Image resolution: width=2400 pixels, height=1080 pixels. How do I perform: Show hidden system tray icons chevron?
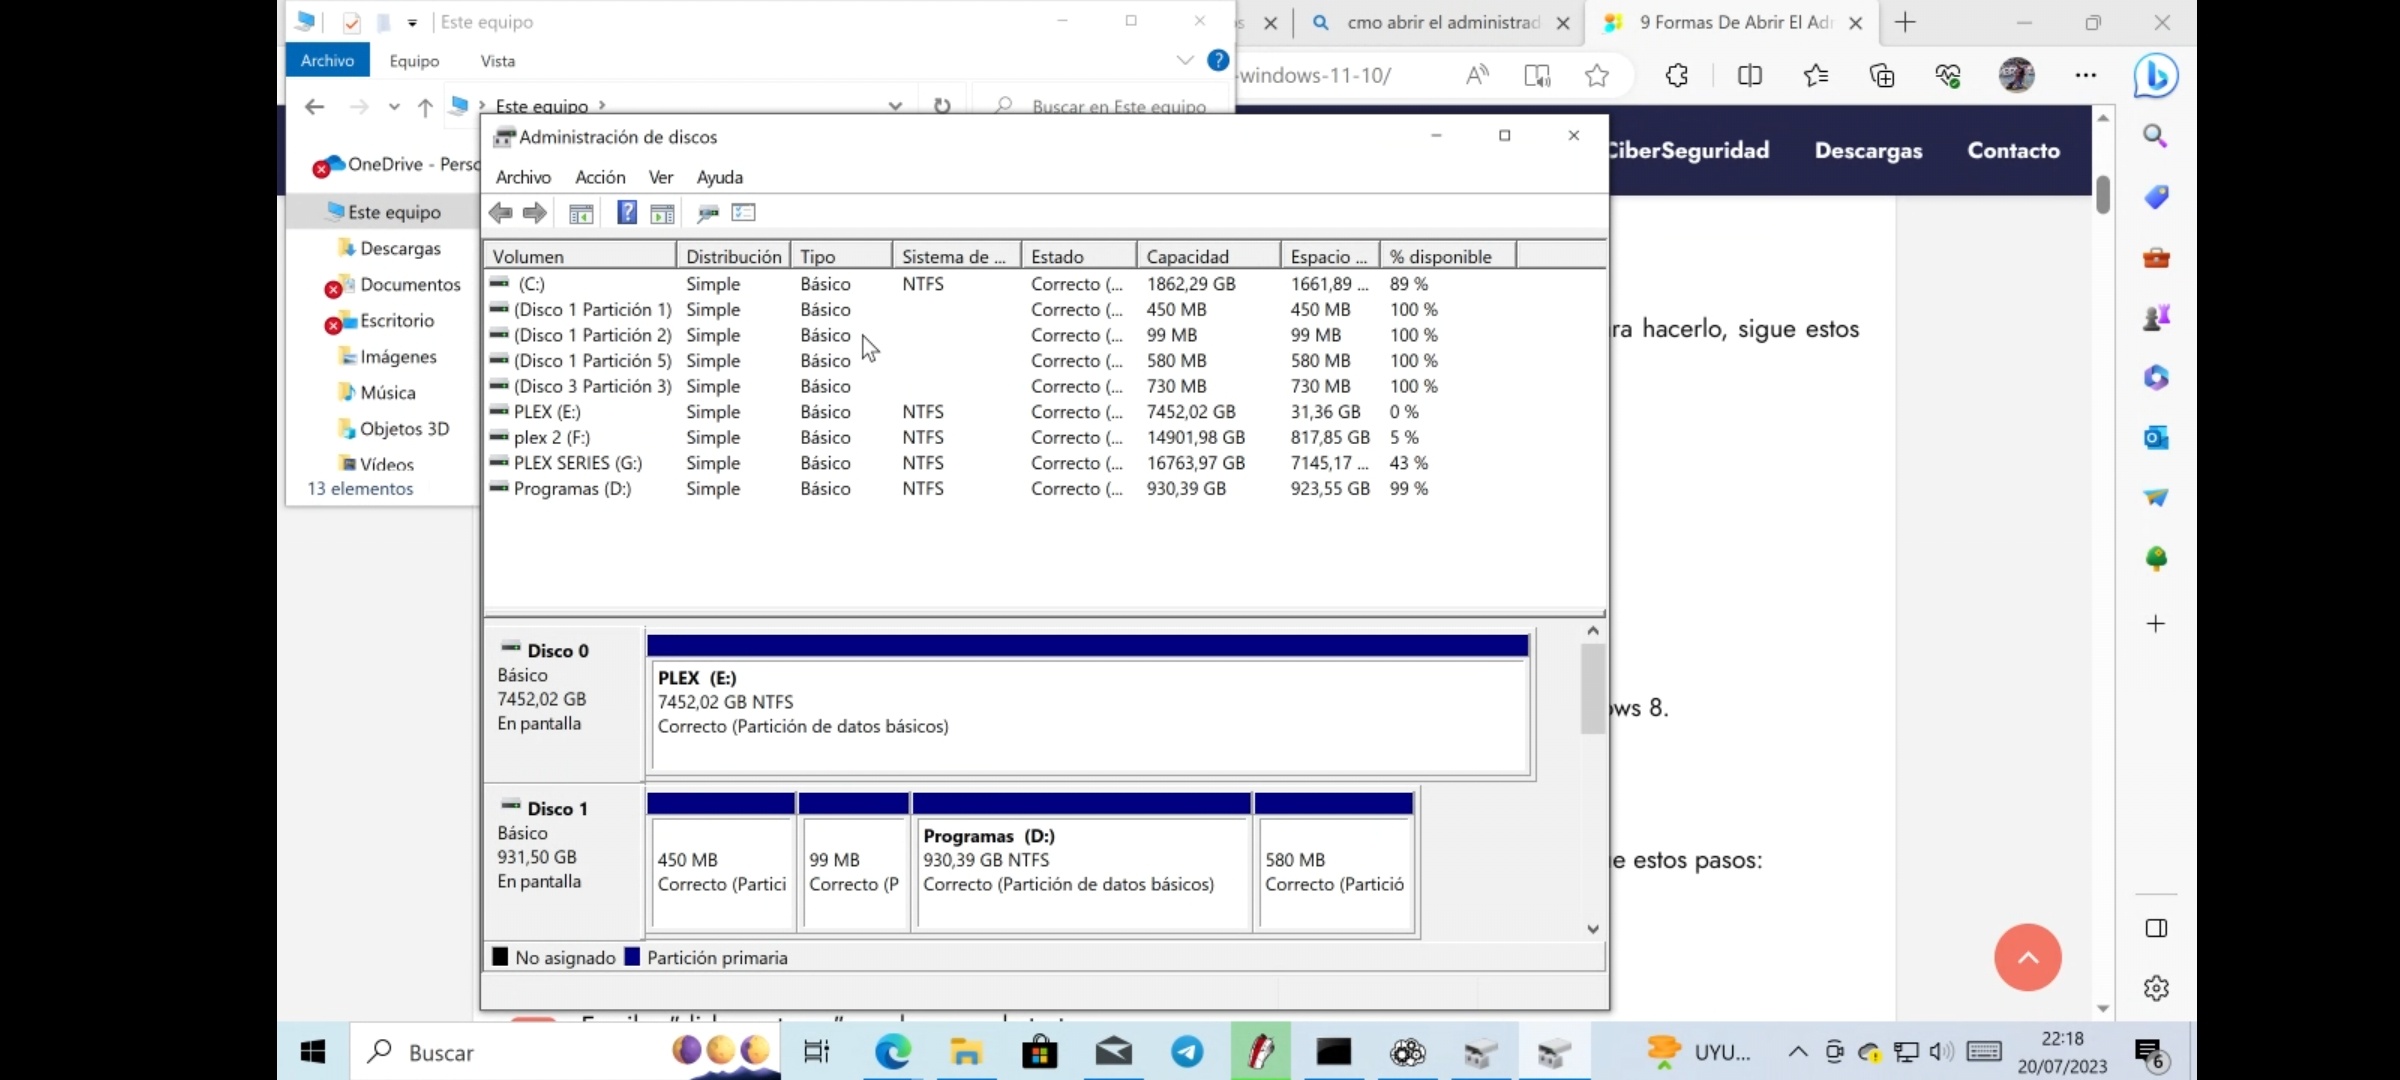pyautogui.click(x=1797, y=1052)
